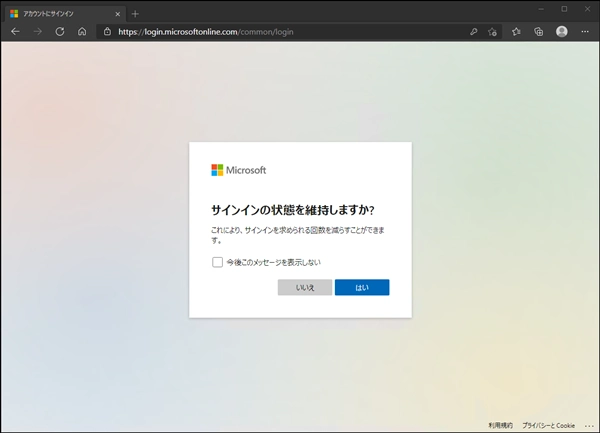Maximize the browser window

click(x=564, y=9)
